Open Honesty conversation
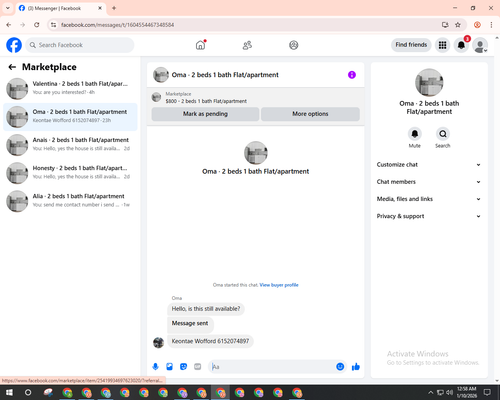The image size is (500, 400). tap(70, 173)
